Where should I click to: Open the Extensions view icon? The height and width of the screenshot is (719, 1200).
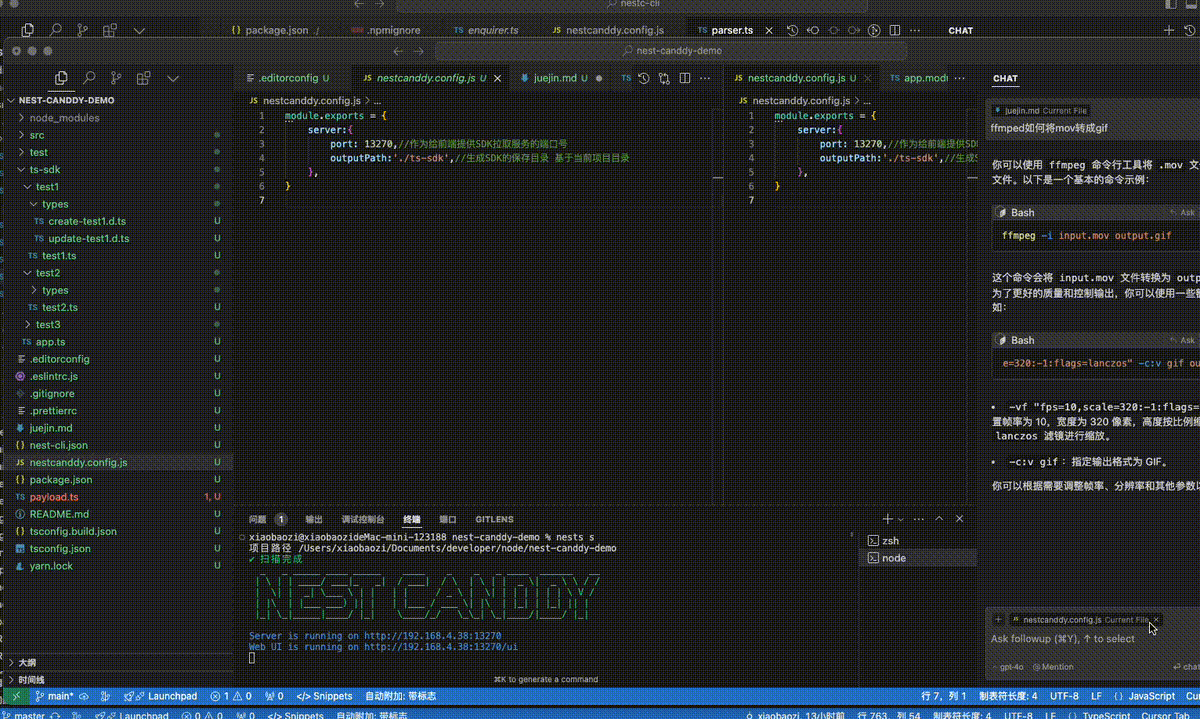click(x=143, y=77)
